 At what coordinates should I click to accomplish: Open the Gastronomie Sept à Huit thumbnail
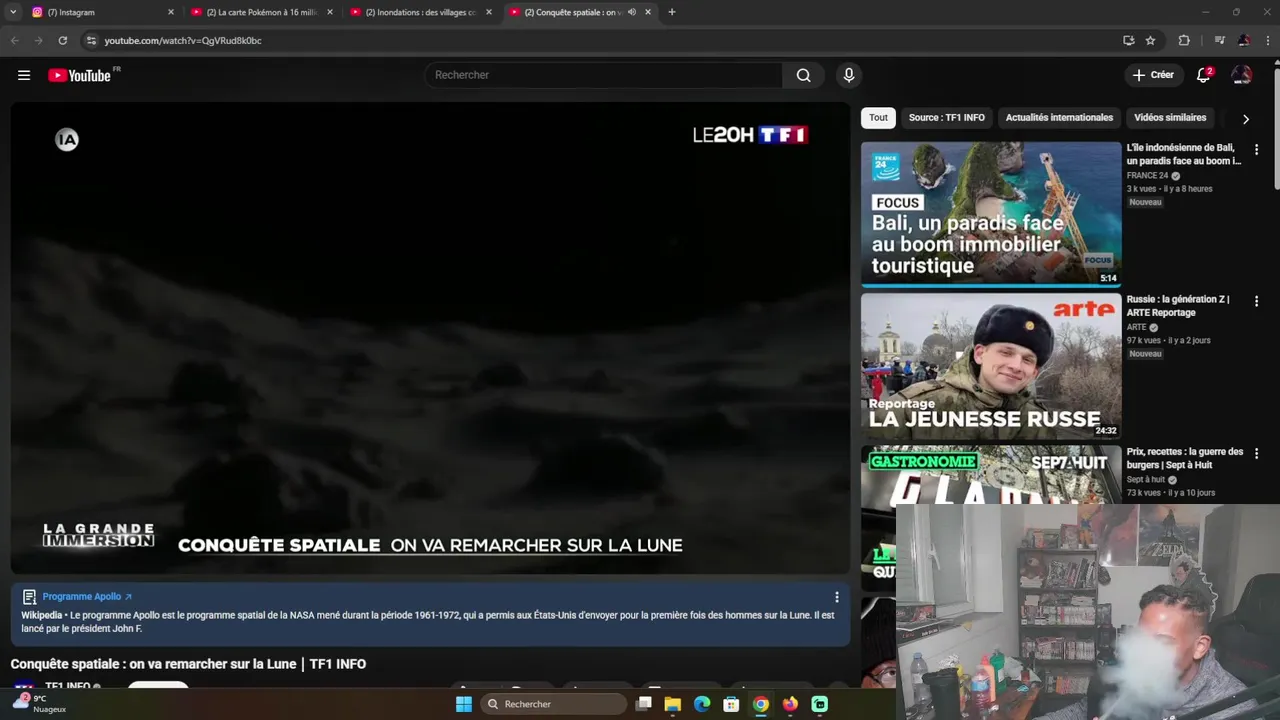(x=991, y=474)
